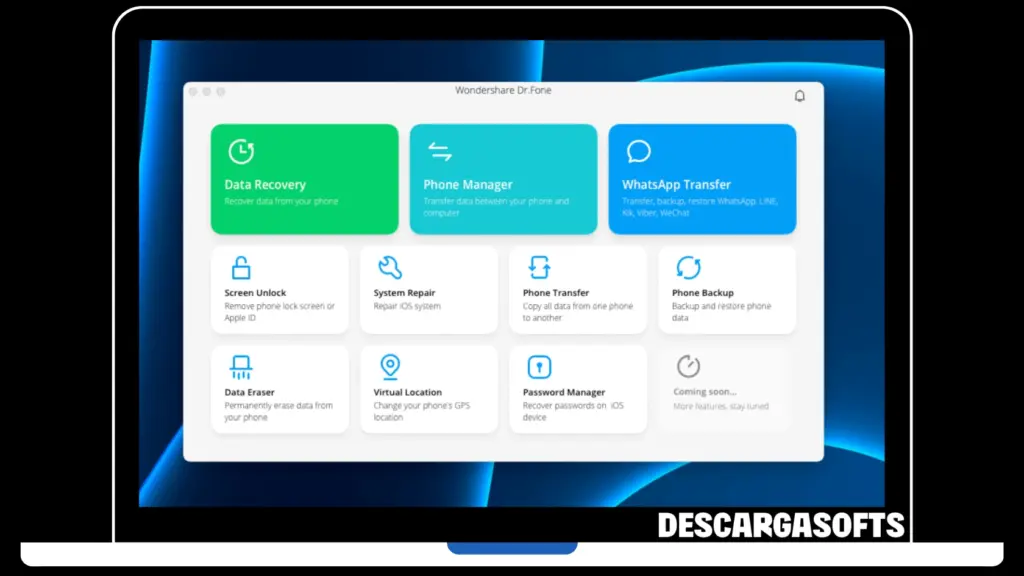Select the Virtual Location map pin icon
Viewport: 1024px width, 576px height.
tap(391, 367)
